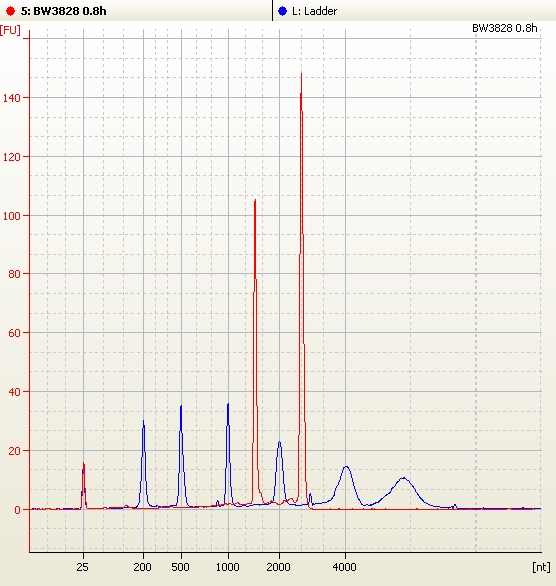Screen dimensions: 556x586
Task: Click the broad blue peak at 4000 nt
Action: point(346,467)
